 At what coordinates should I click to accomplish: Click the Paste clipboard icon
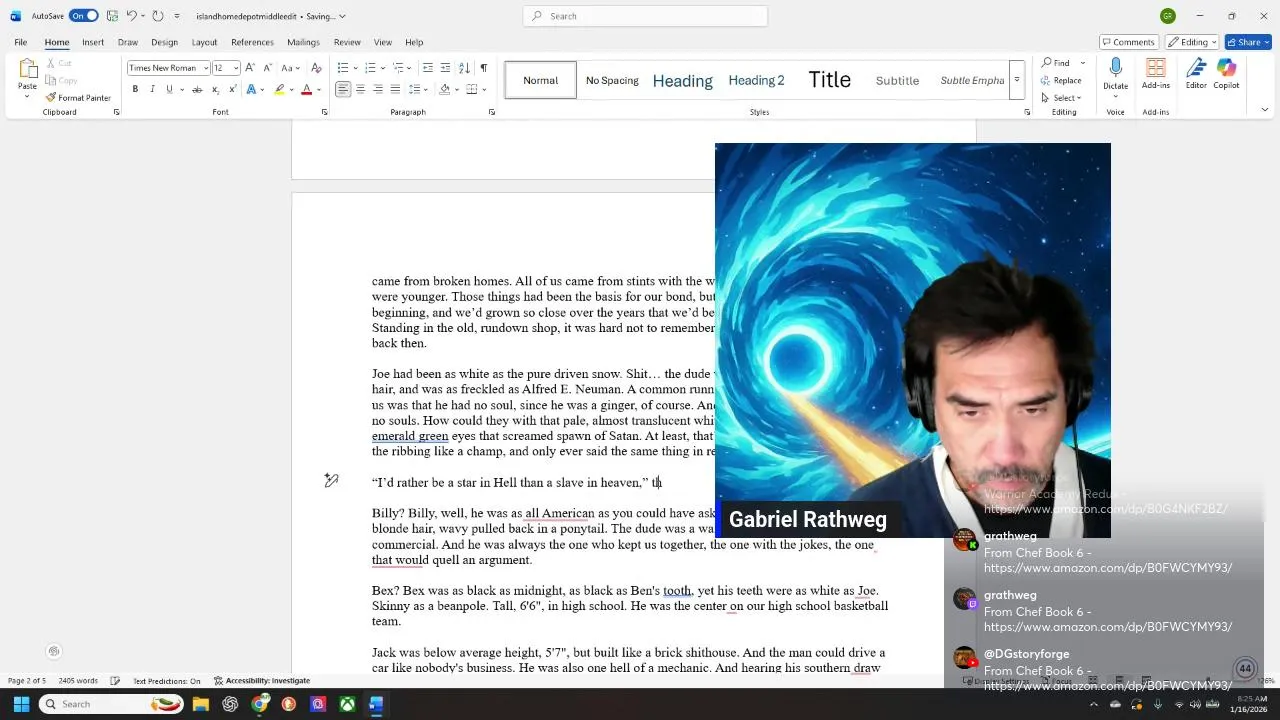(x=27, y=69)
